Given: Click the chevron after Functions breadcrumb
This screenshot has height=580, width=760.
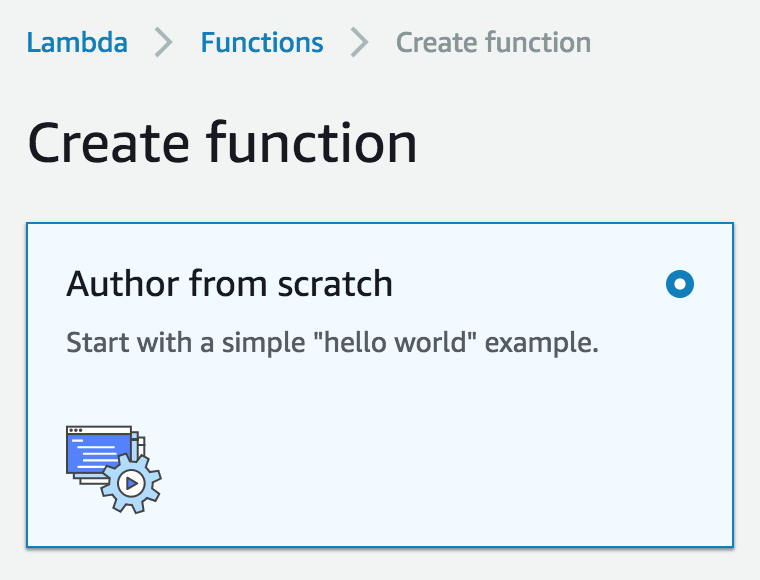Looking at the screenshot, I should (360, 43).
